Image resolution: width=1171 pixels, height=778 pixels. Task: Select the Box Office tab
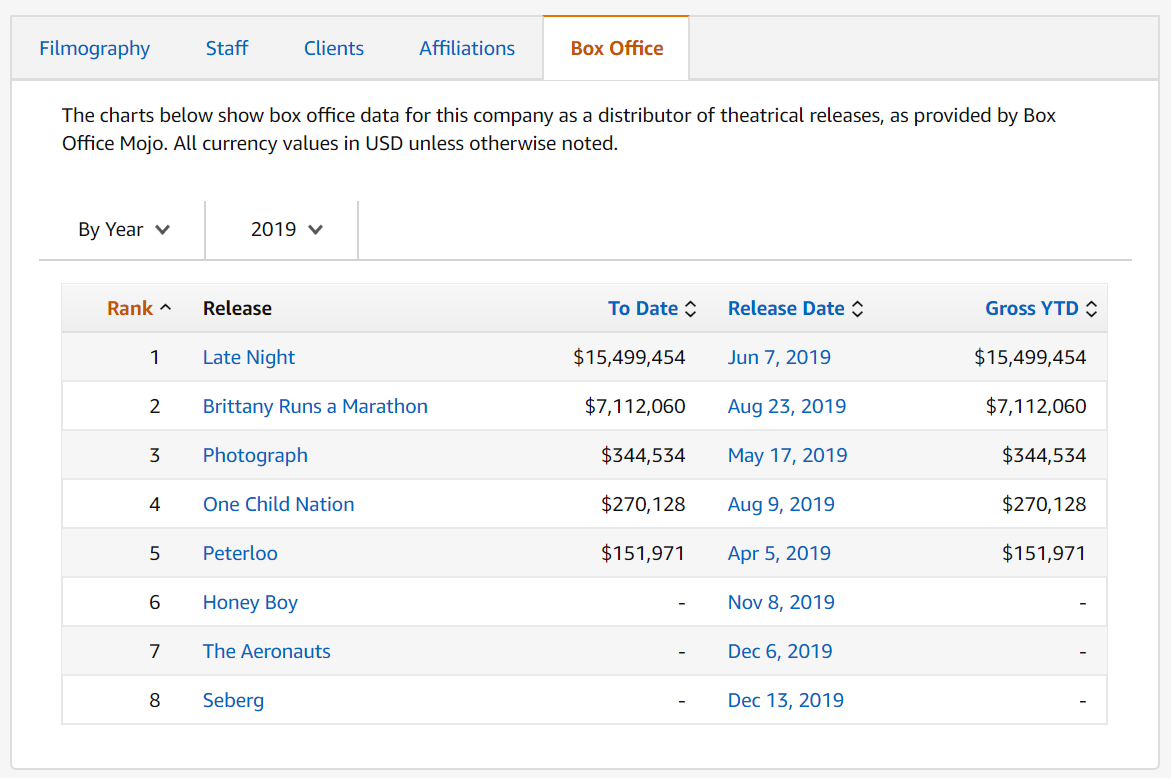point(616,48)
